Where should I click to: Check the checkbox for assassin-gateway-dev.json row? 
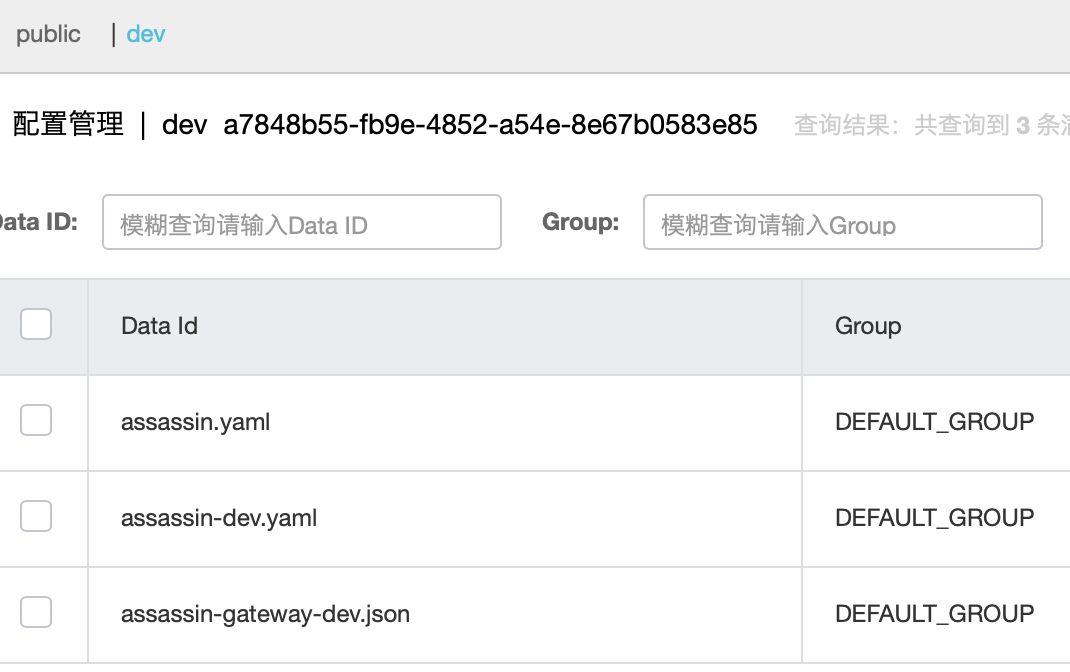(36, 612)
